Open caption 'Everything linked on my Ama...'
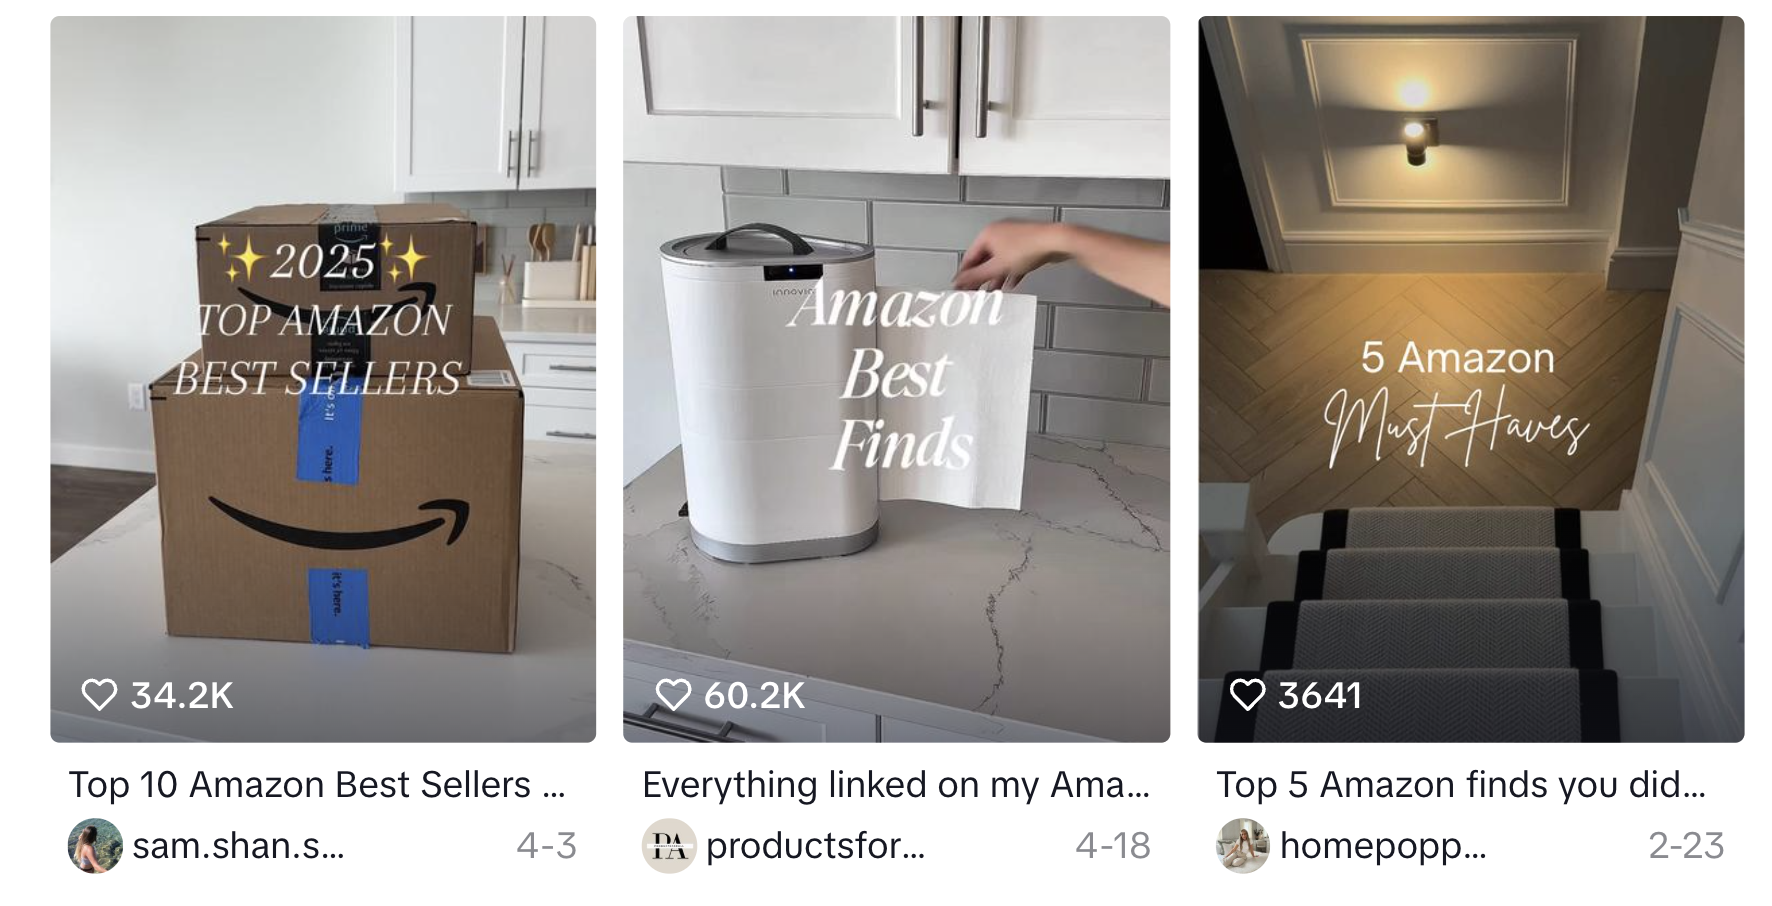Screen dimensions: 1772x906 pos(896,785)
